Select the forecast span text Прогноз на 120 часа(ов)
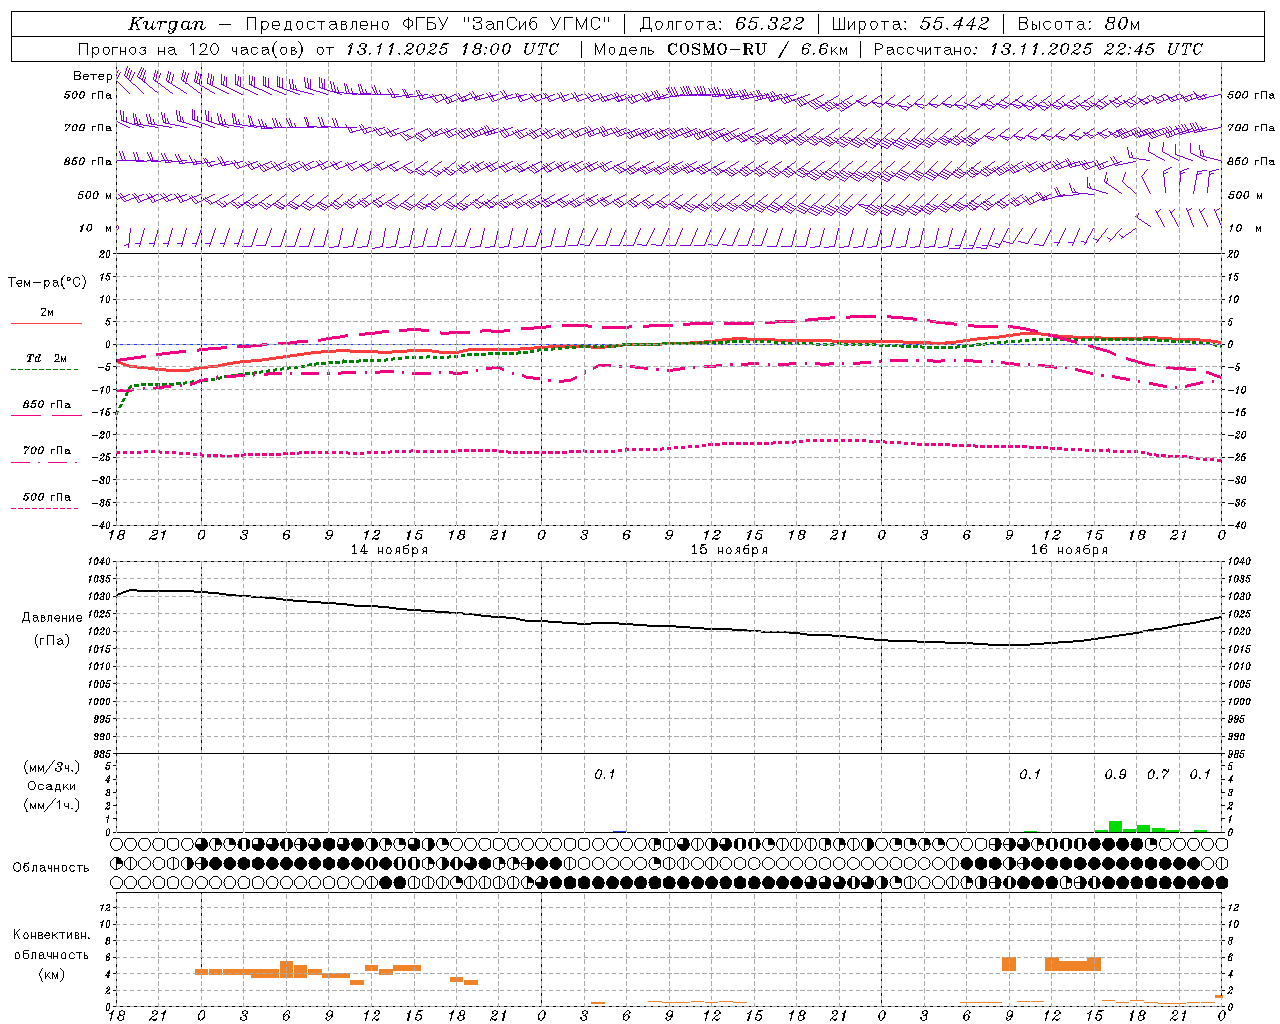 [x=192, y=49]
